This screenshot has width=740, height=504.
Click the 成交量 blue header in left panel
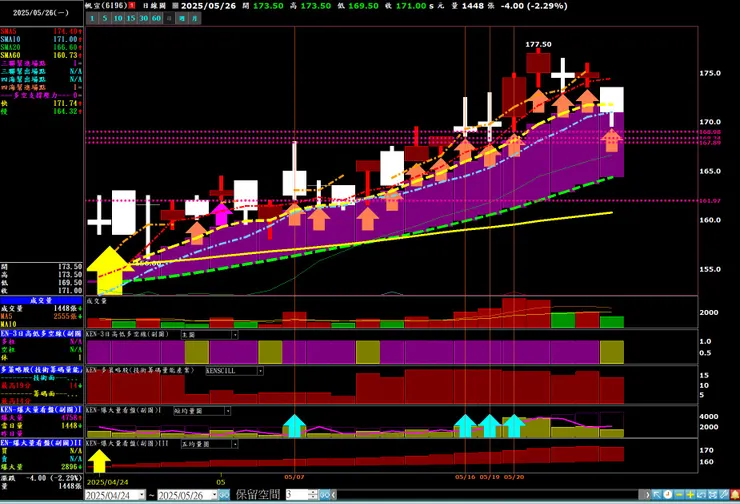(x=42, y=300)
